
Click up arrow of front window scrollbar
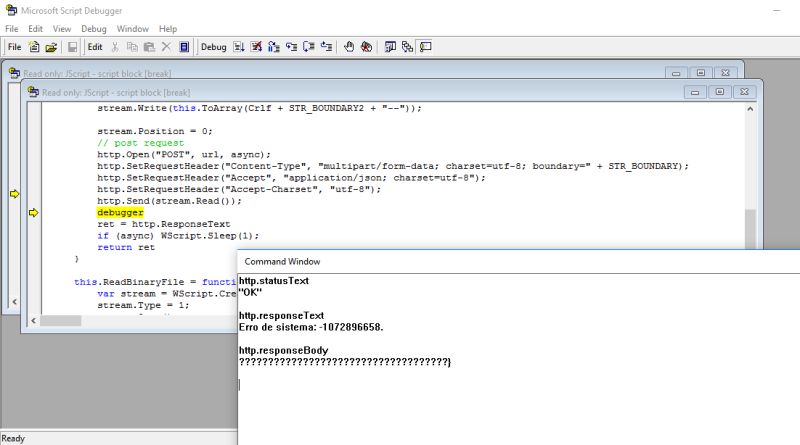750,109
